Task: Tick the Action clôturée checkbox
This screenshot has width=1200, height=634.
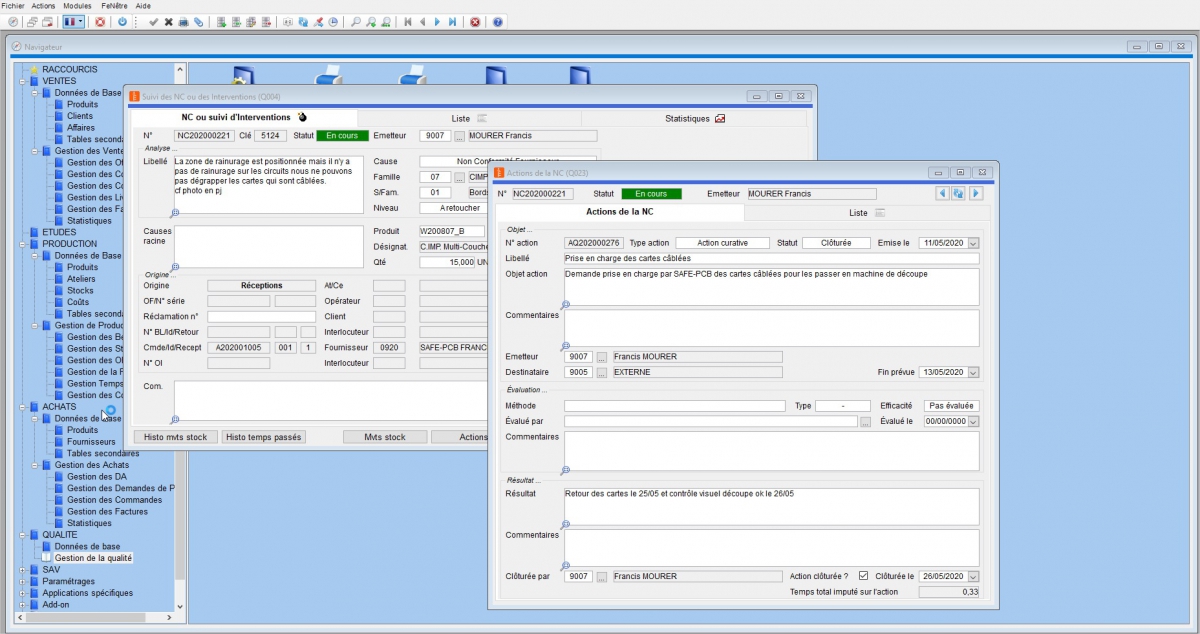Action: (x=866, y=576)
